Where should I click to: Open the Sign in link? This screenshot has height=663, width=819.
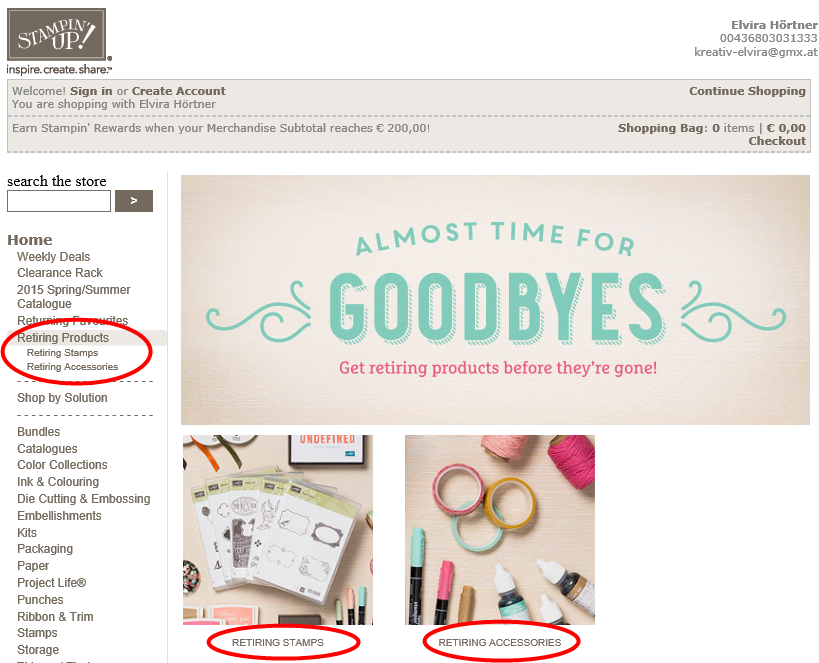click(x=91, y=91)
